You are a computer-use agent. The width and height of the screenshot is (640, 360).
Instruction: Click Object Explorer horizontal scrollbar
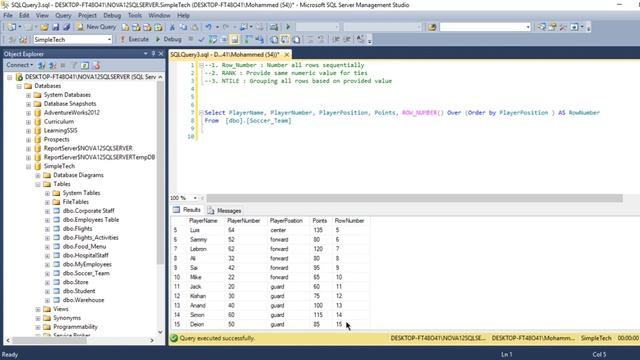tap(49, 340)
